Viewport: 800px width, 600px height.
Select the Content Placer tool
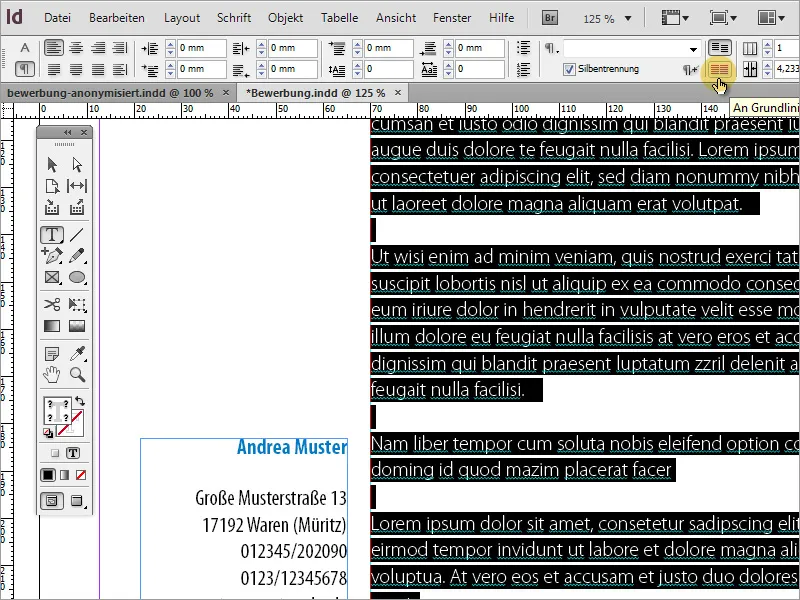tap(77, 207)
